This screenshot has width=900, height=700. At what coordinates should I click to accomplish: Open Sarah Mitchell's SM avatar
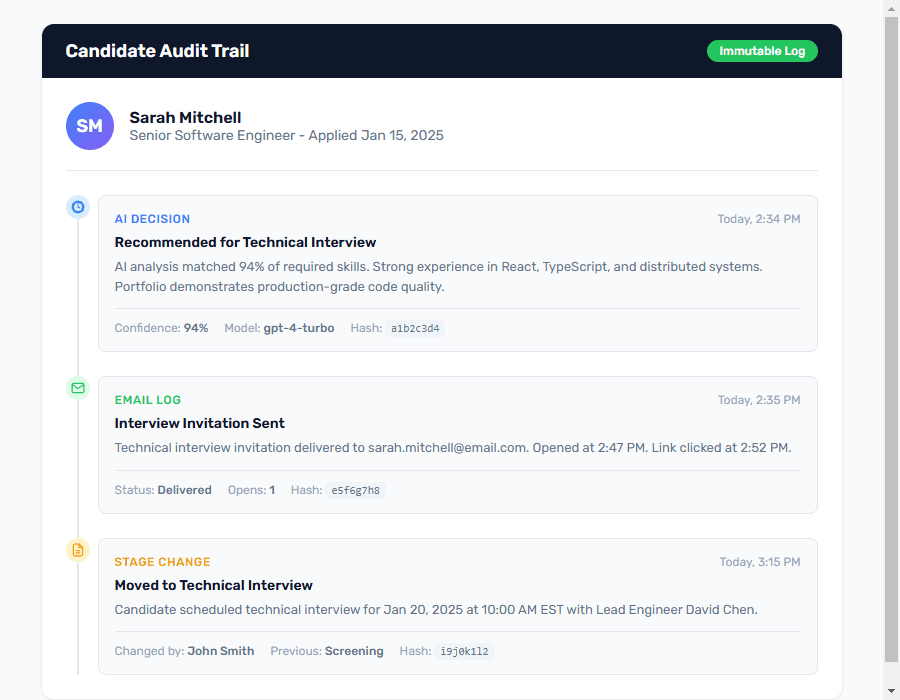point(90,126)
